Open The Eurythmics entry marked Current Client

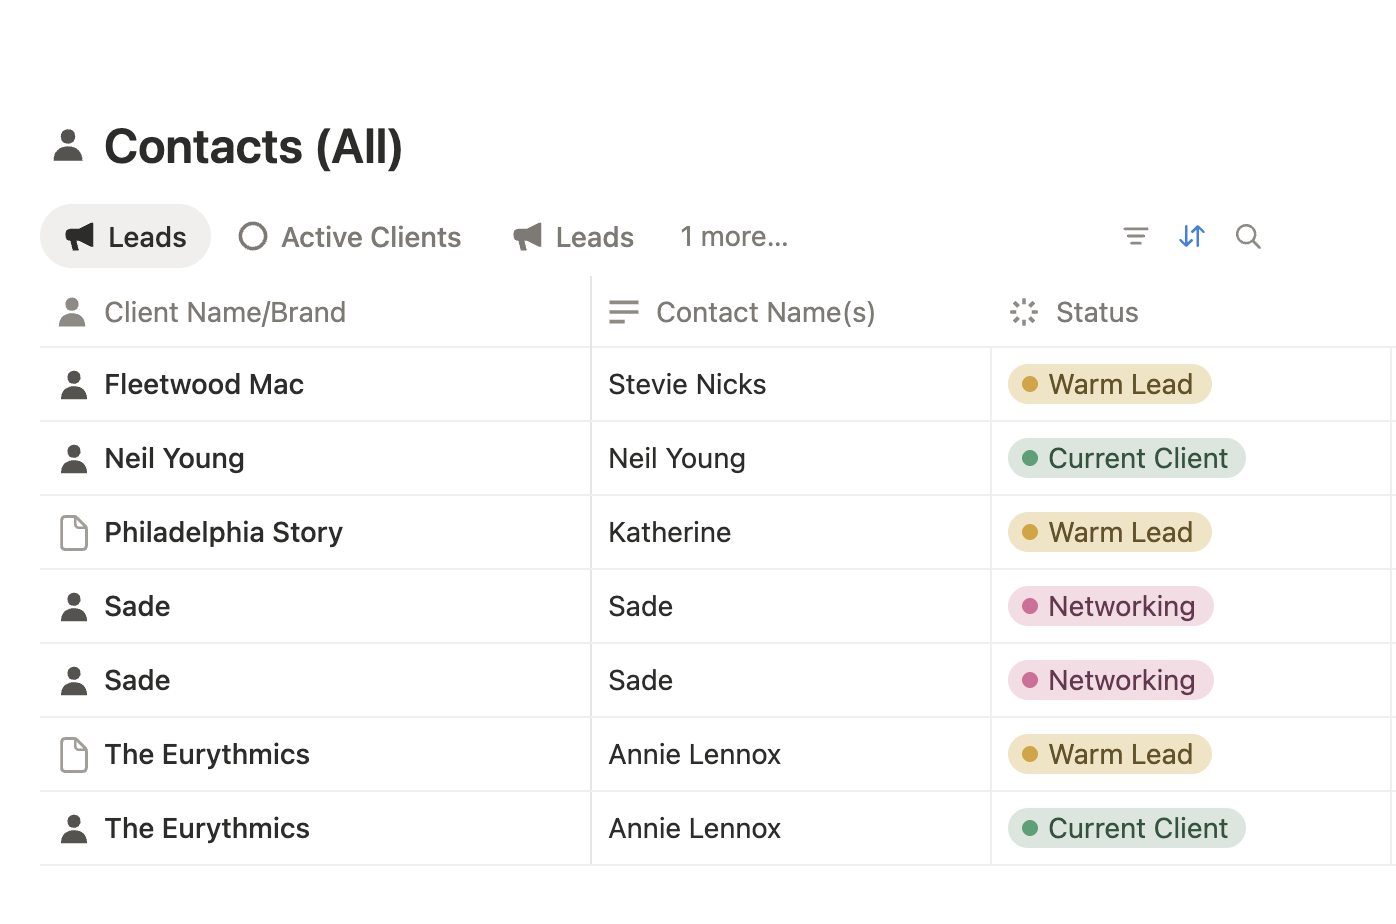(x=207, y=828)
